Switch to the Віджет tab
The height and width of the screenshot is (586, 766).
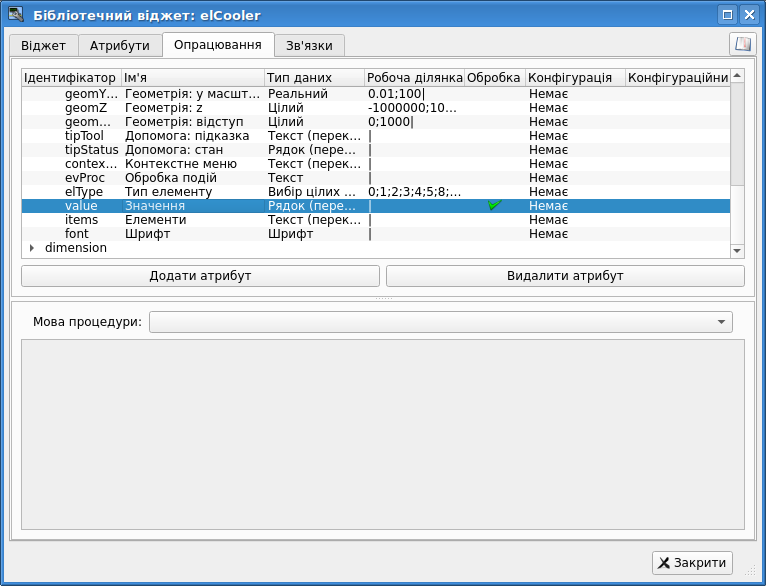tap(43, 46)
